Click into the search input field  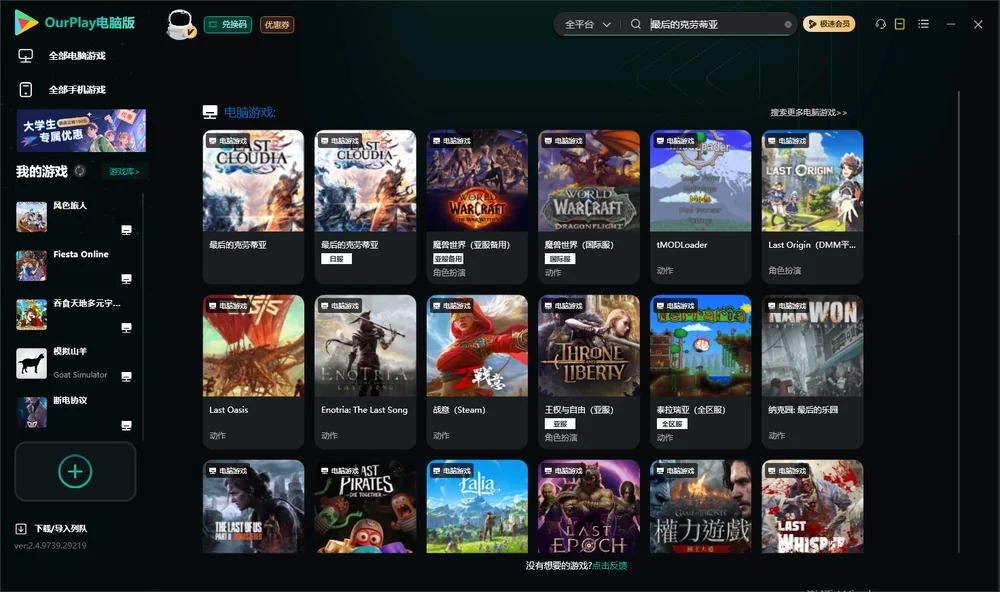pos(714,24)
